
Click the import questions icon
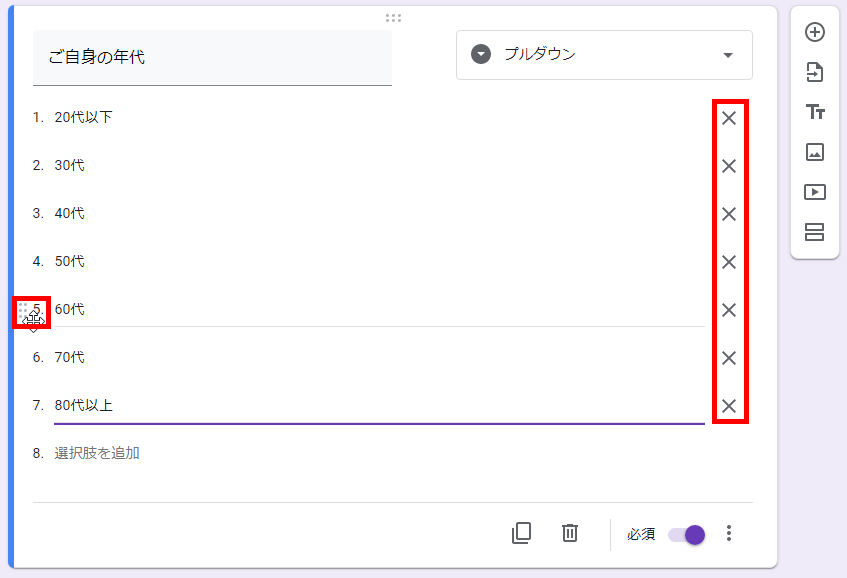point(815,72)
